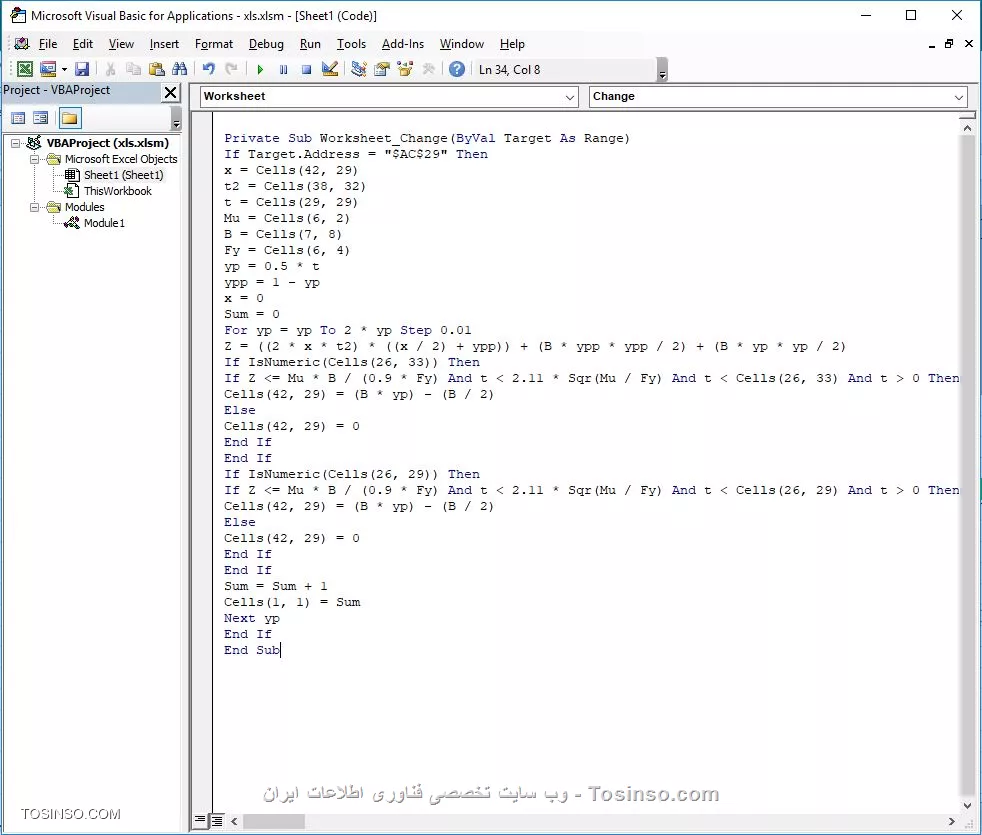Open the Tools menu
This screenshot has height=835, width=982.
[x=351, y=44]
